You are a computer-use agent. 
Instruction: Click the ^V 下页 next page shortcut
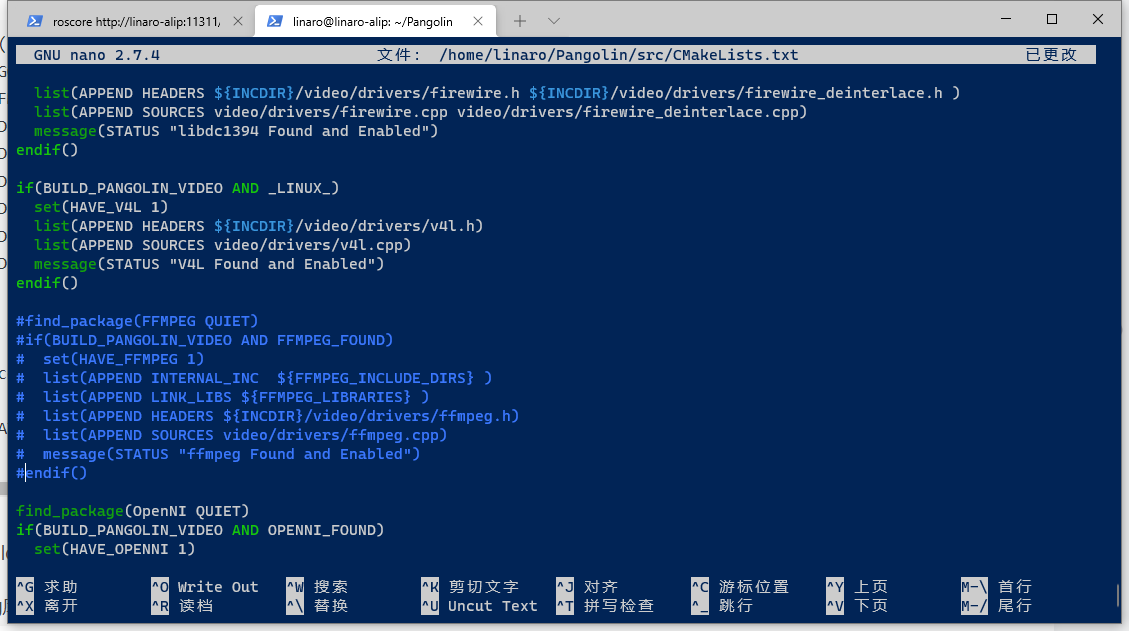pos(857,606)
